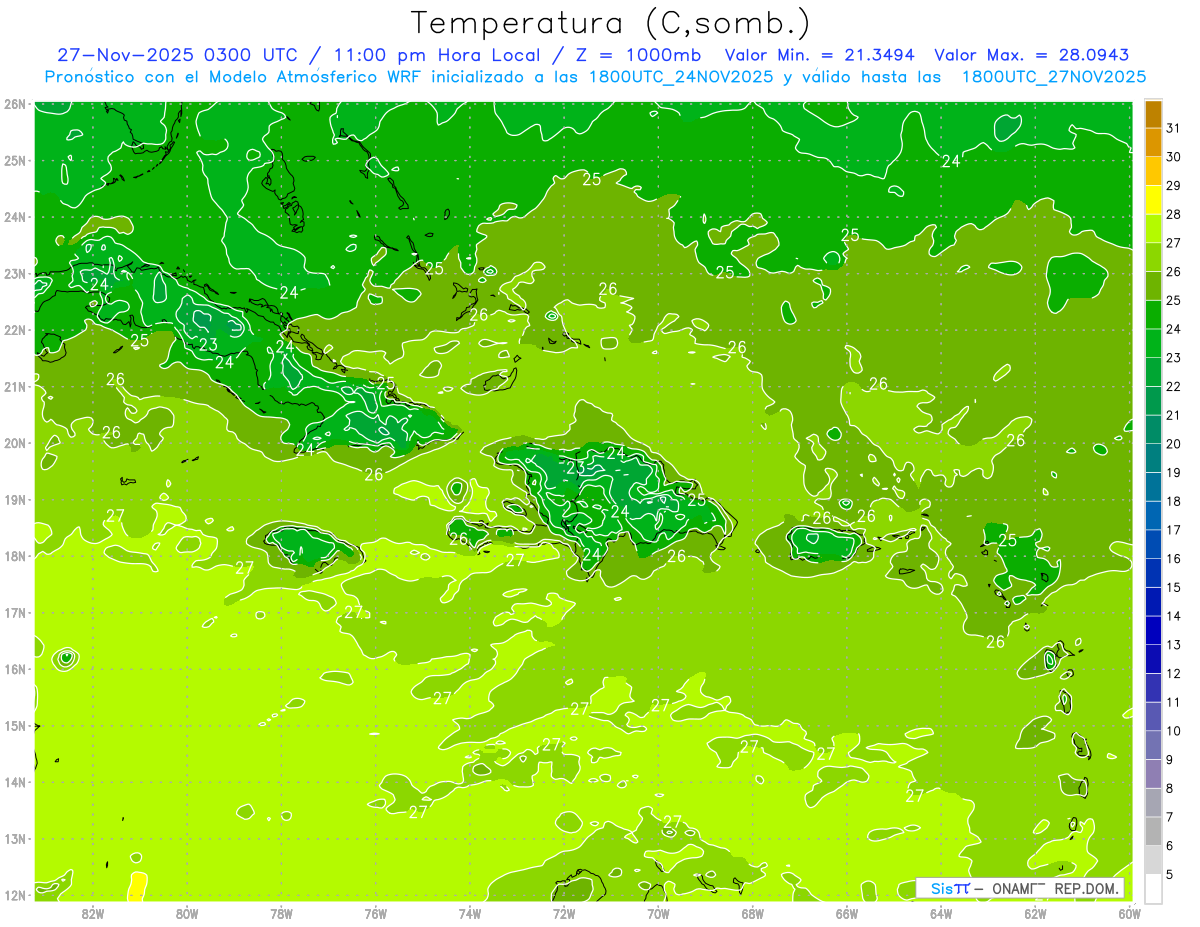
Task: Click the '15N' latitude axis label
Action: [15, 725]
